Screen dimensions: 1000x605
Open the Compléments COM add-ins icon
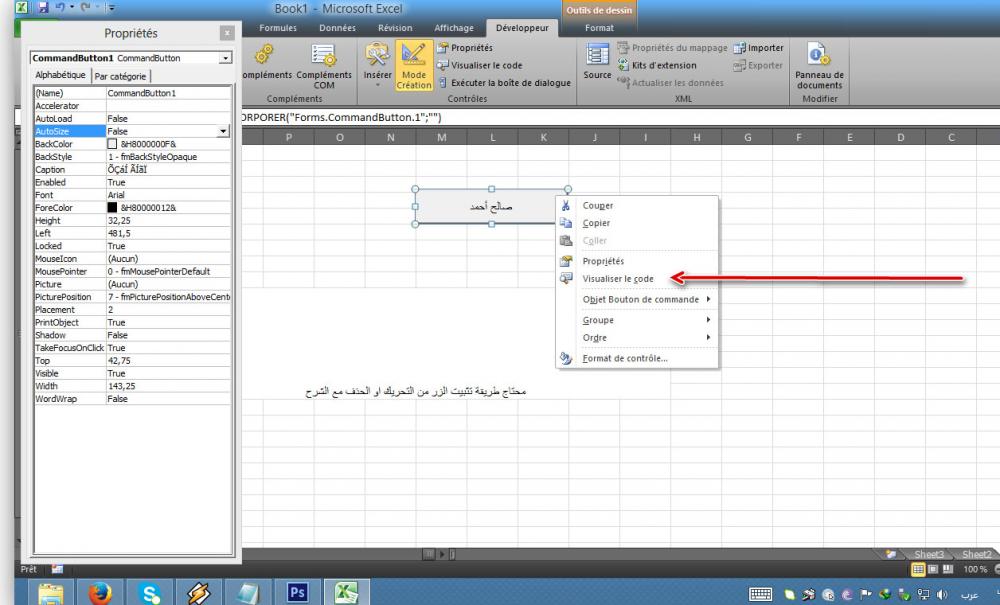[x=324, y=56]
